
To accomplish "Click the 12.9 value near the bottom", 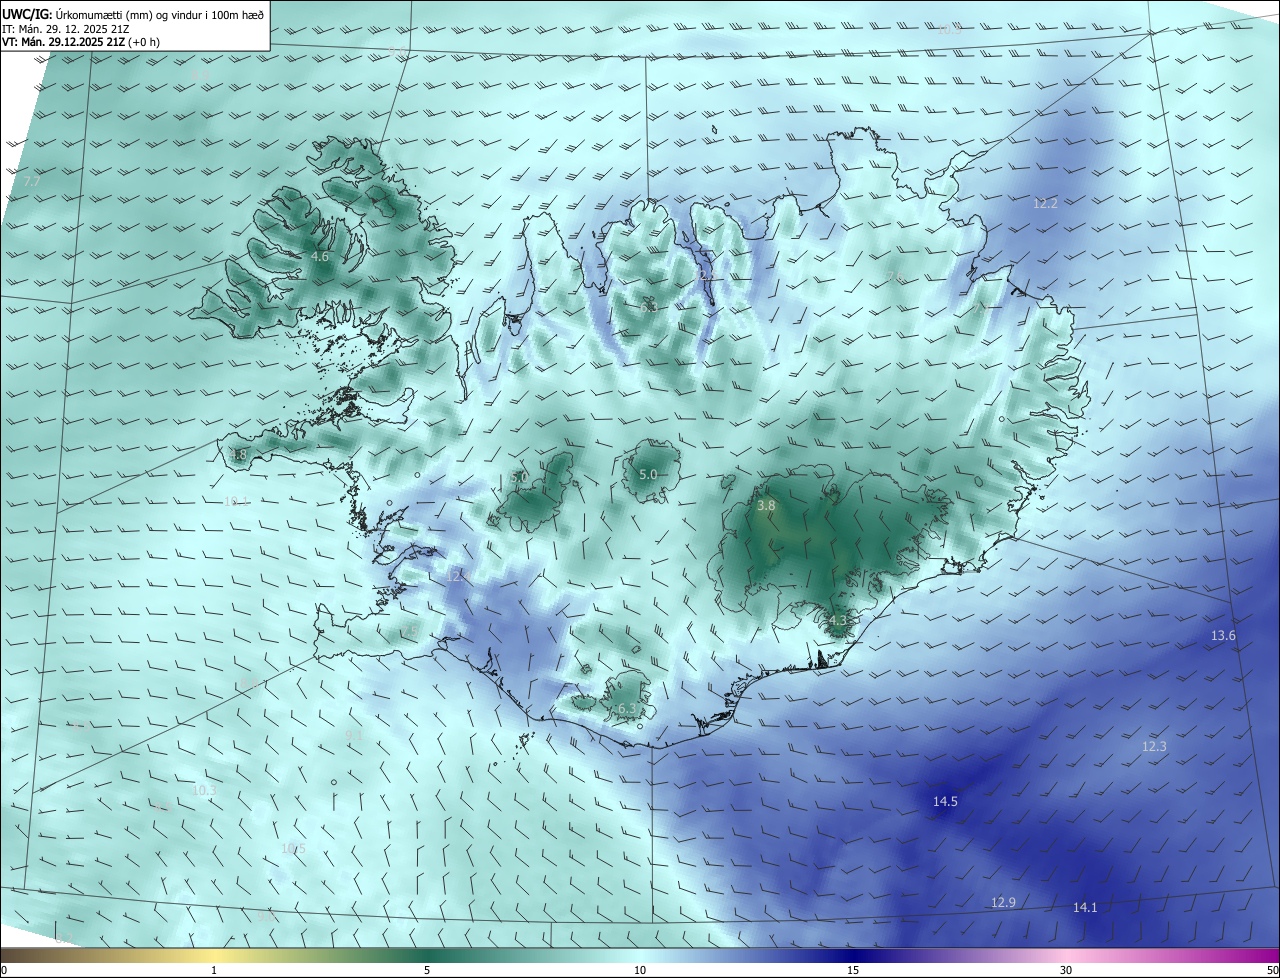I will (x=1003, y=903).
